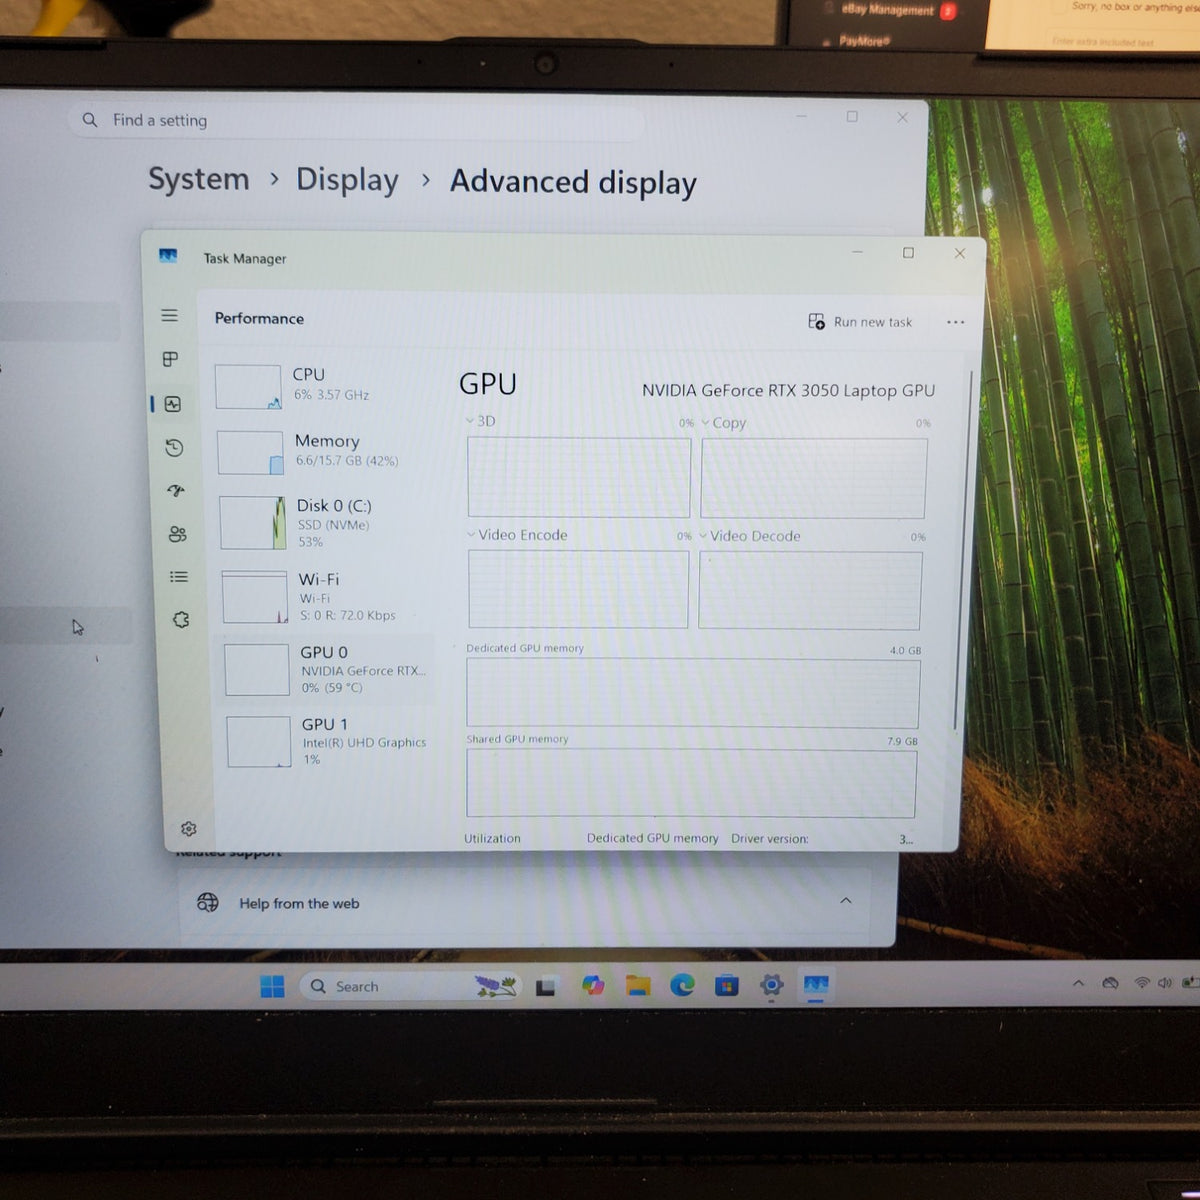Open Microsoft Edge from the taskbar

(682, 985)
